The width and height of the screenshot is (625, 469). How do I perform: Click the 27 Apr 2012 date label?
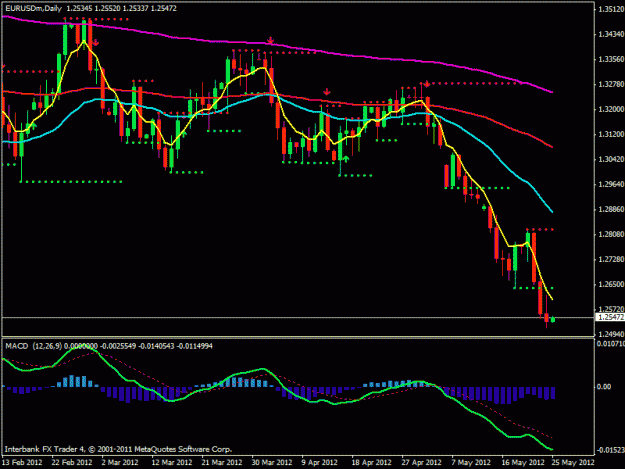point(421,462)
